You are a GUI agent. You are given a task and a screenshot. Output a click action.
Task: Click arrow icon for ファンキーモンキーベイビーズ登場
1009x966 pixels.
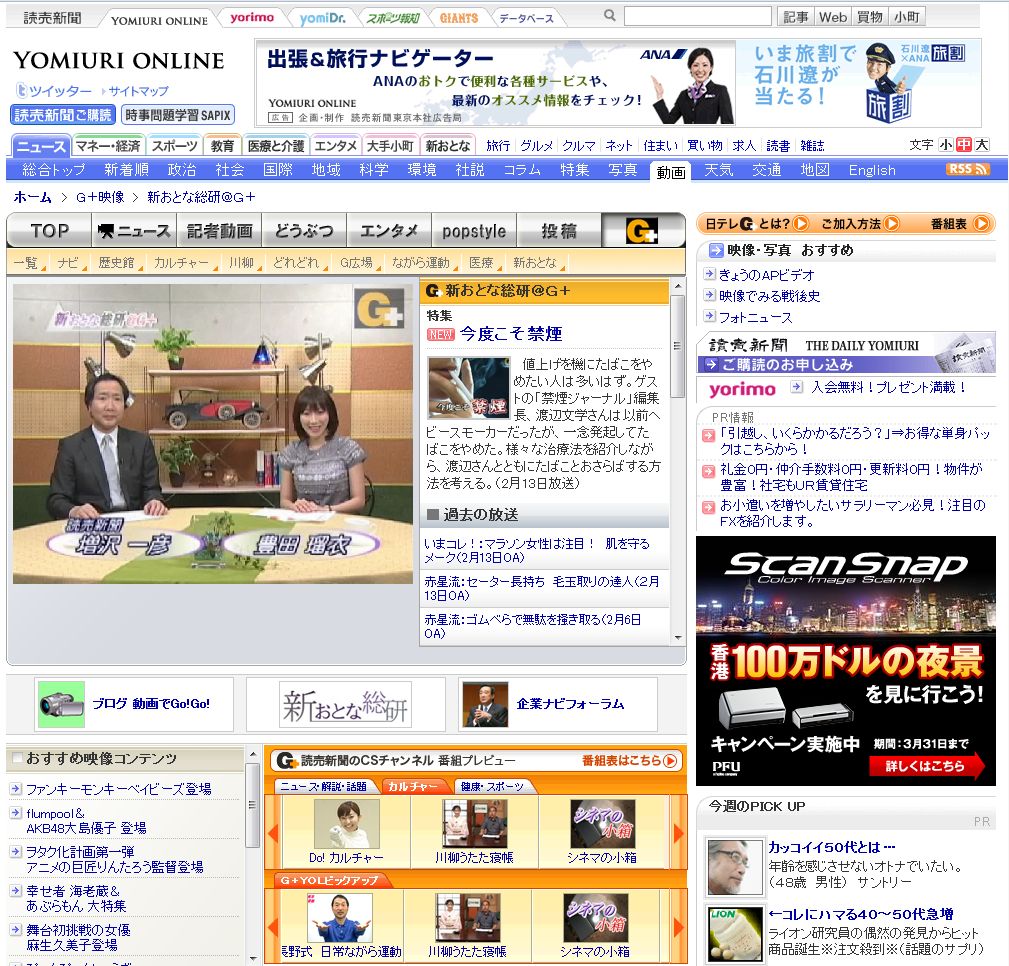(16, 788)
